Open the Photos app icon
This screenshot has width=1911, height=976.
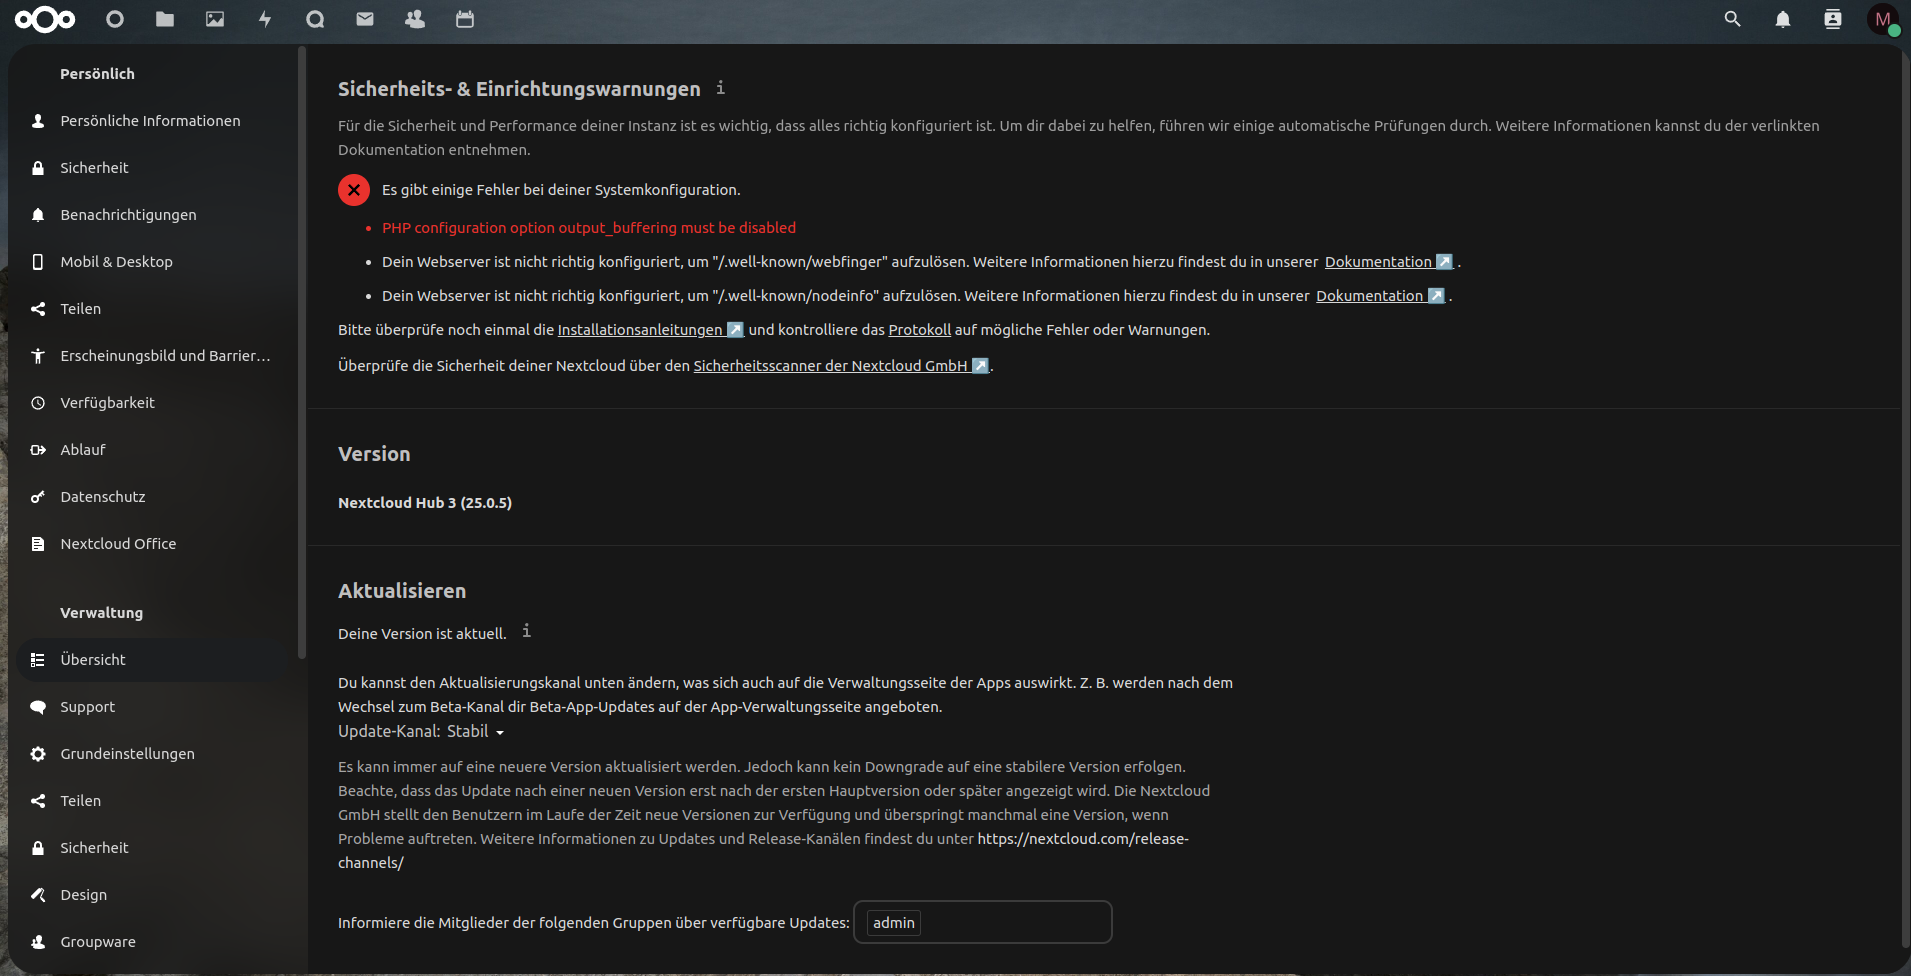click(x=215, y=19)
